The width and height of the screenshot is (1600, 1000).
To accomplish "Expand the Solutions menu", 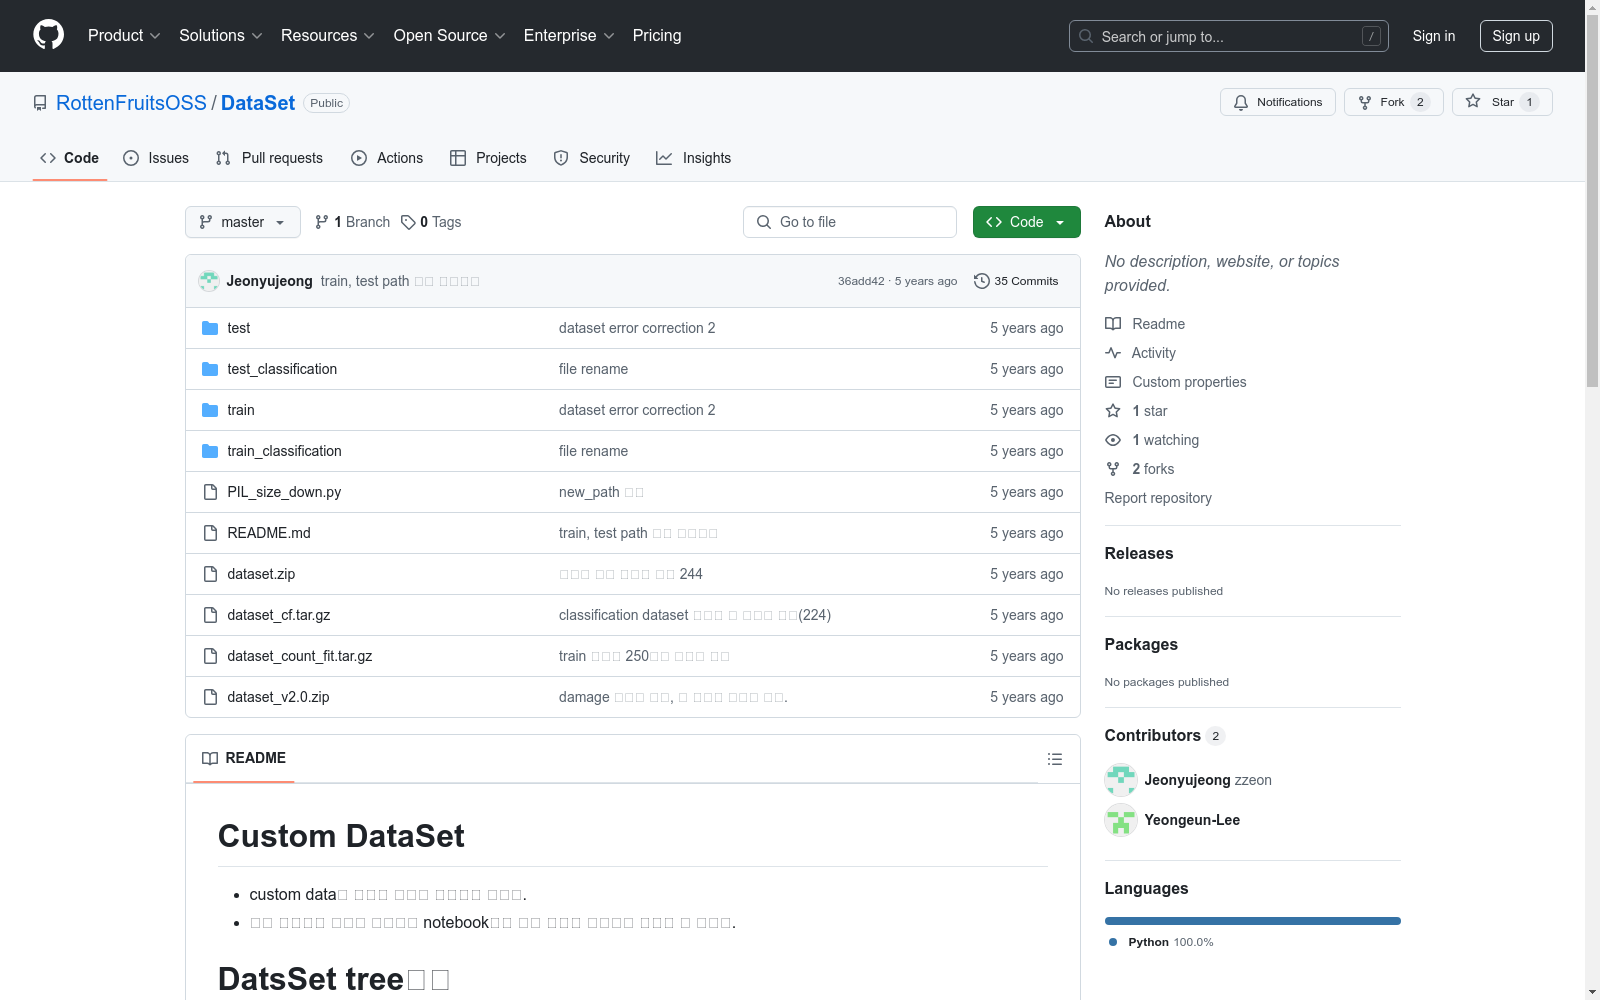I will pos(220,35).
